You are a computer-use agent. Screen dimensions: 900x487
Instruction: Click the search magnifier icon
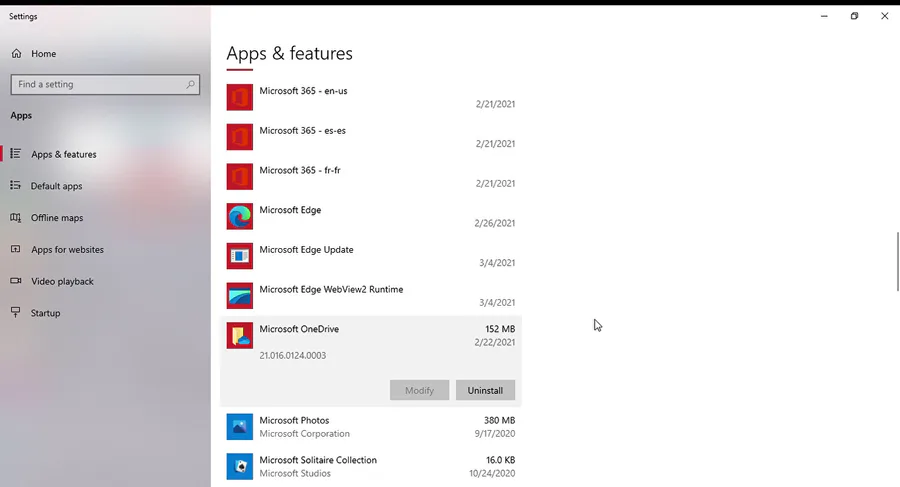pos(190,85)
